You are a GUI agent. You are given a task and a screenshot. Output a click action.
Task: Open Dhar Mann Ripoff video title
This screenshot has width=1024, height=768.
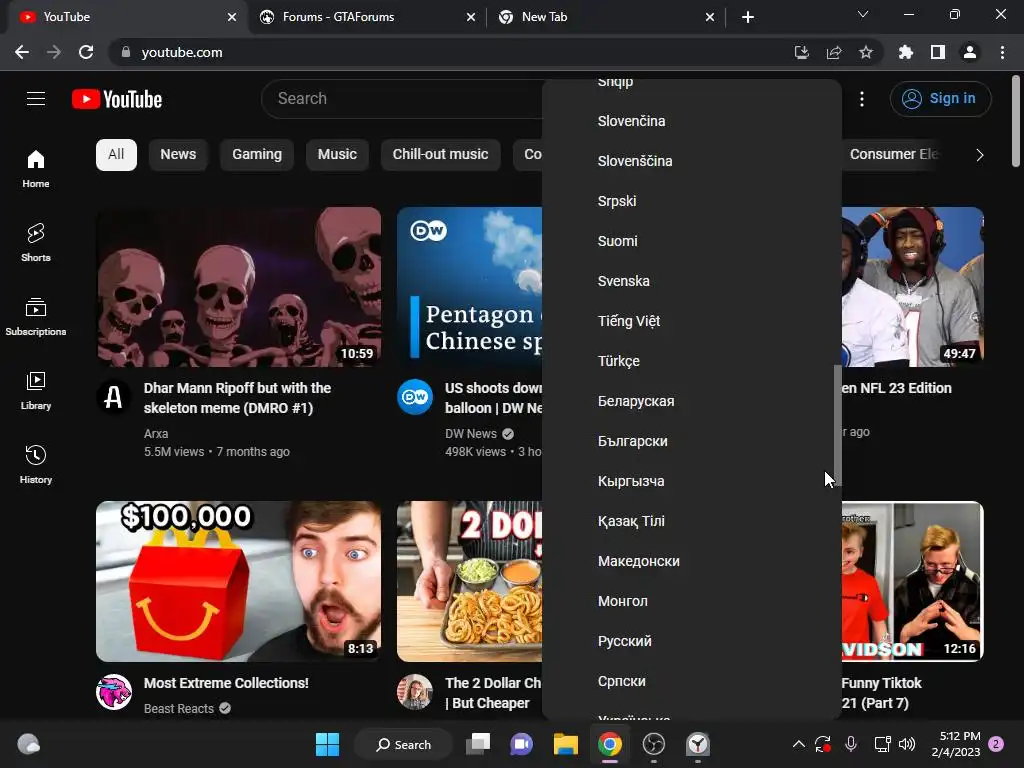click(237, 398)
